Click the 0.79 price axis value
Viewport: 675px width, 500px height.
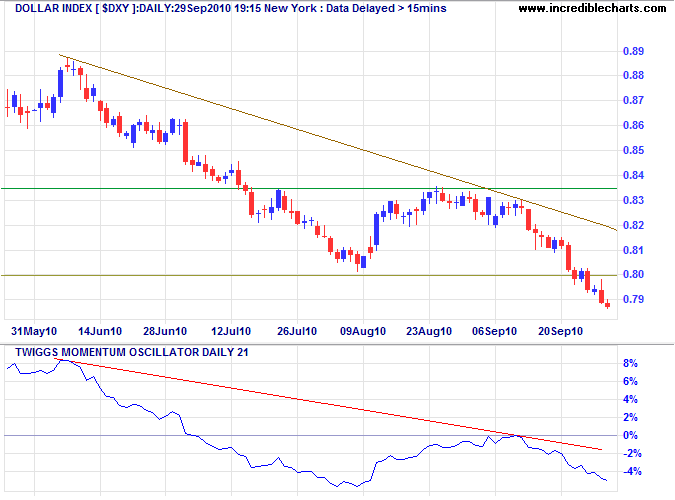[x=633, y=299]
